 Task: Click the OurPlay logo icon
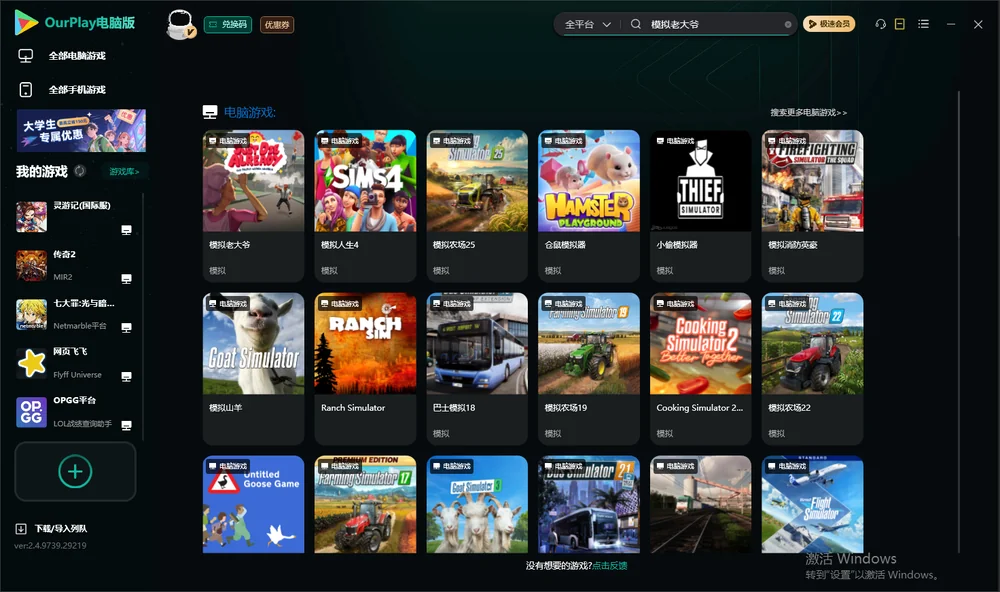tap(26, 23)
